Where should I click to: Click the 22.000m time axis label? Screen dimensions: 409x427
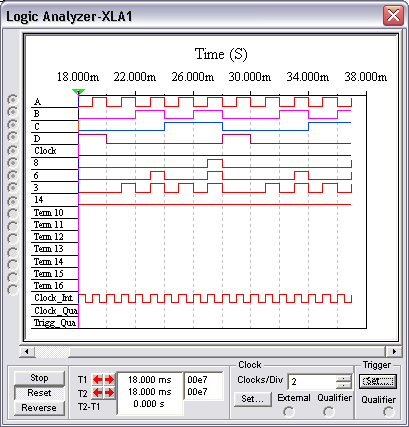point(135,77)
